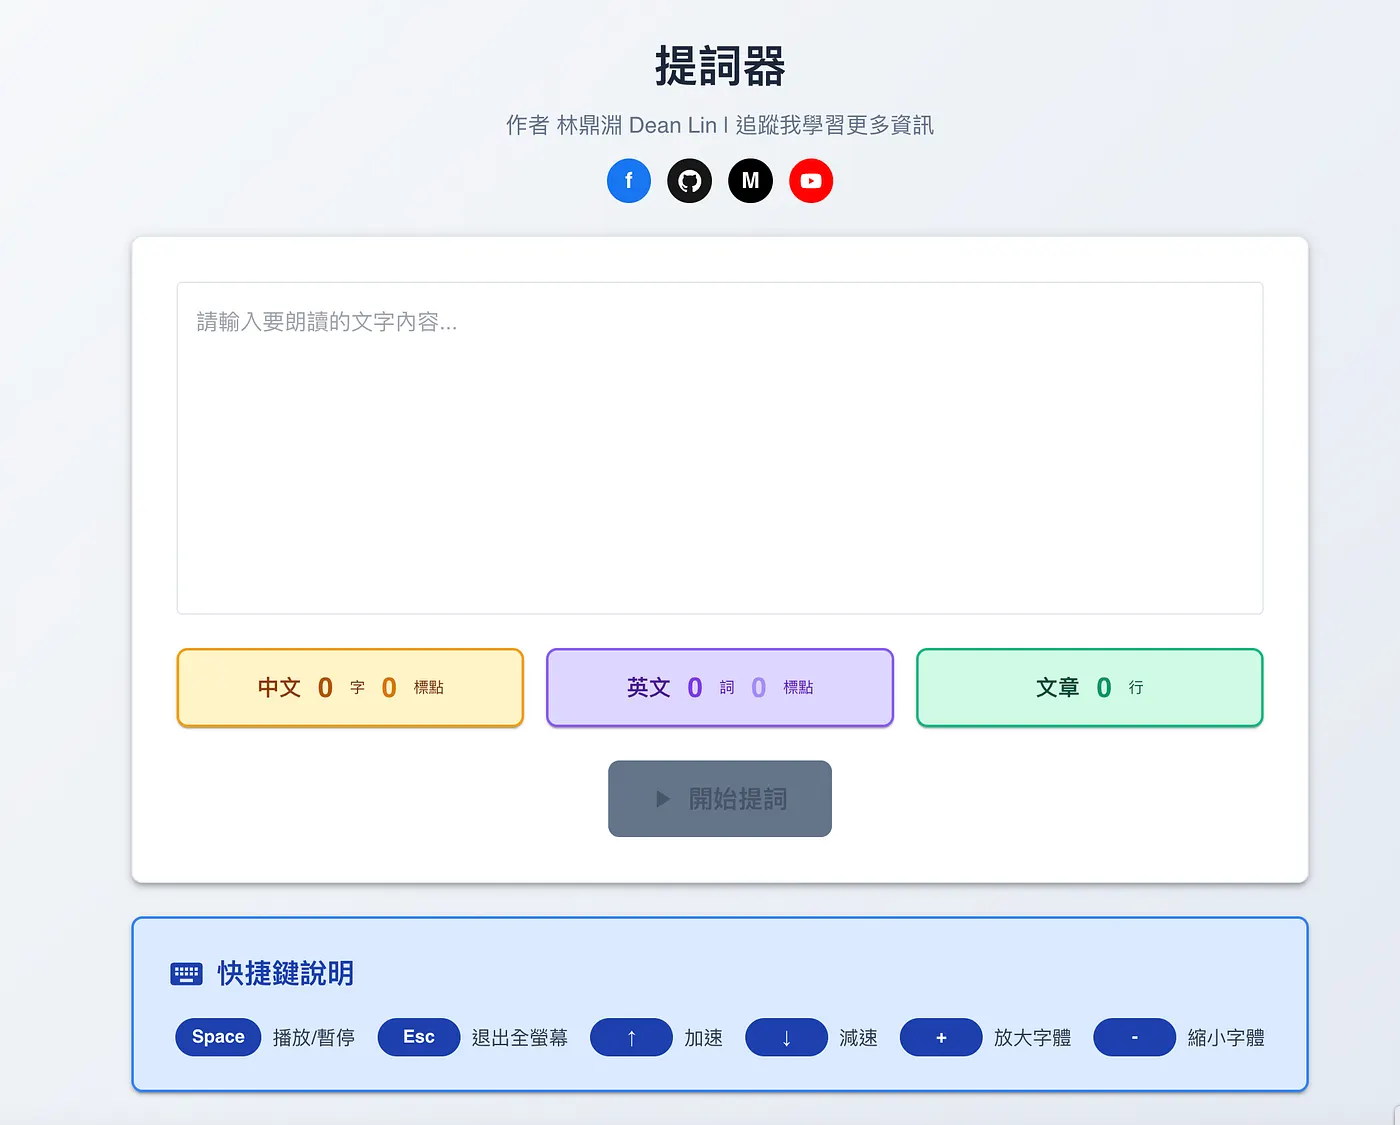Image resolution: width=1400 pixels, height=1125 pixels.
Task: Click the 加速 label
Action: pos(704,1038)
